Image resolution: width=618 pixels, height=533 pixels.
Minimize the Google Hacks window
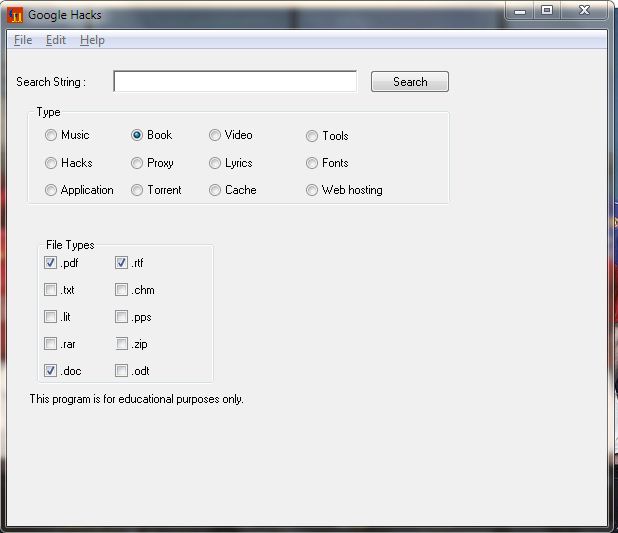point(520,11)
